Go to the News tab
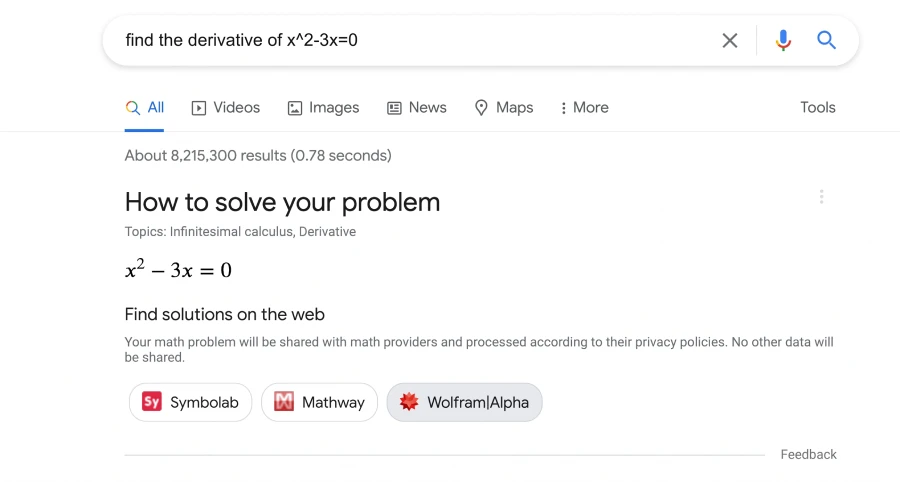Screen dimensions: 900x482 417,107
